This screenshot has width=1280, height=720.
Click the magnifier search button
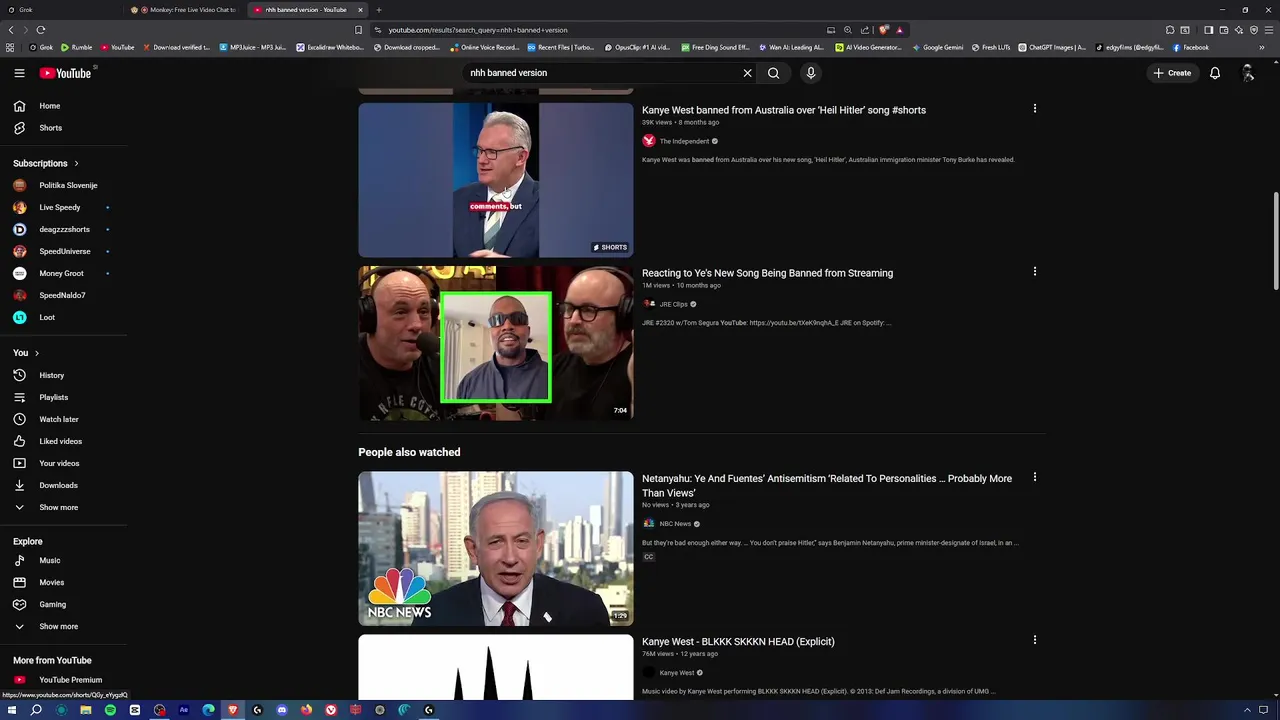coord(773,73)
